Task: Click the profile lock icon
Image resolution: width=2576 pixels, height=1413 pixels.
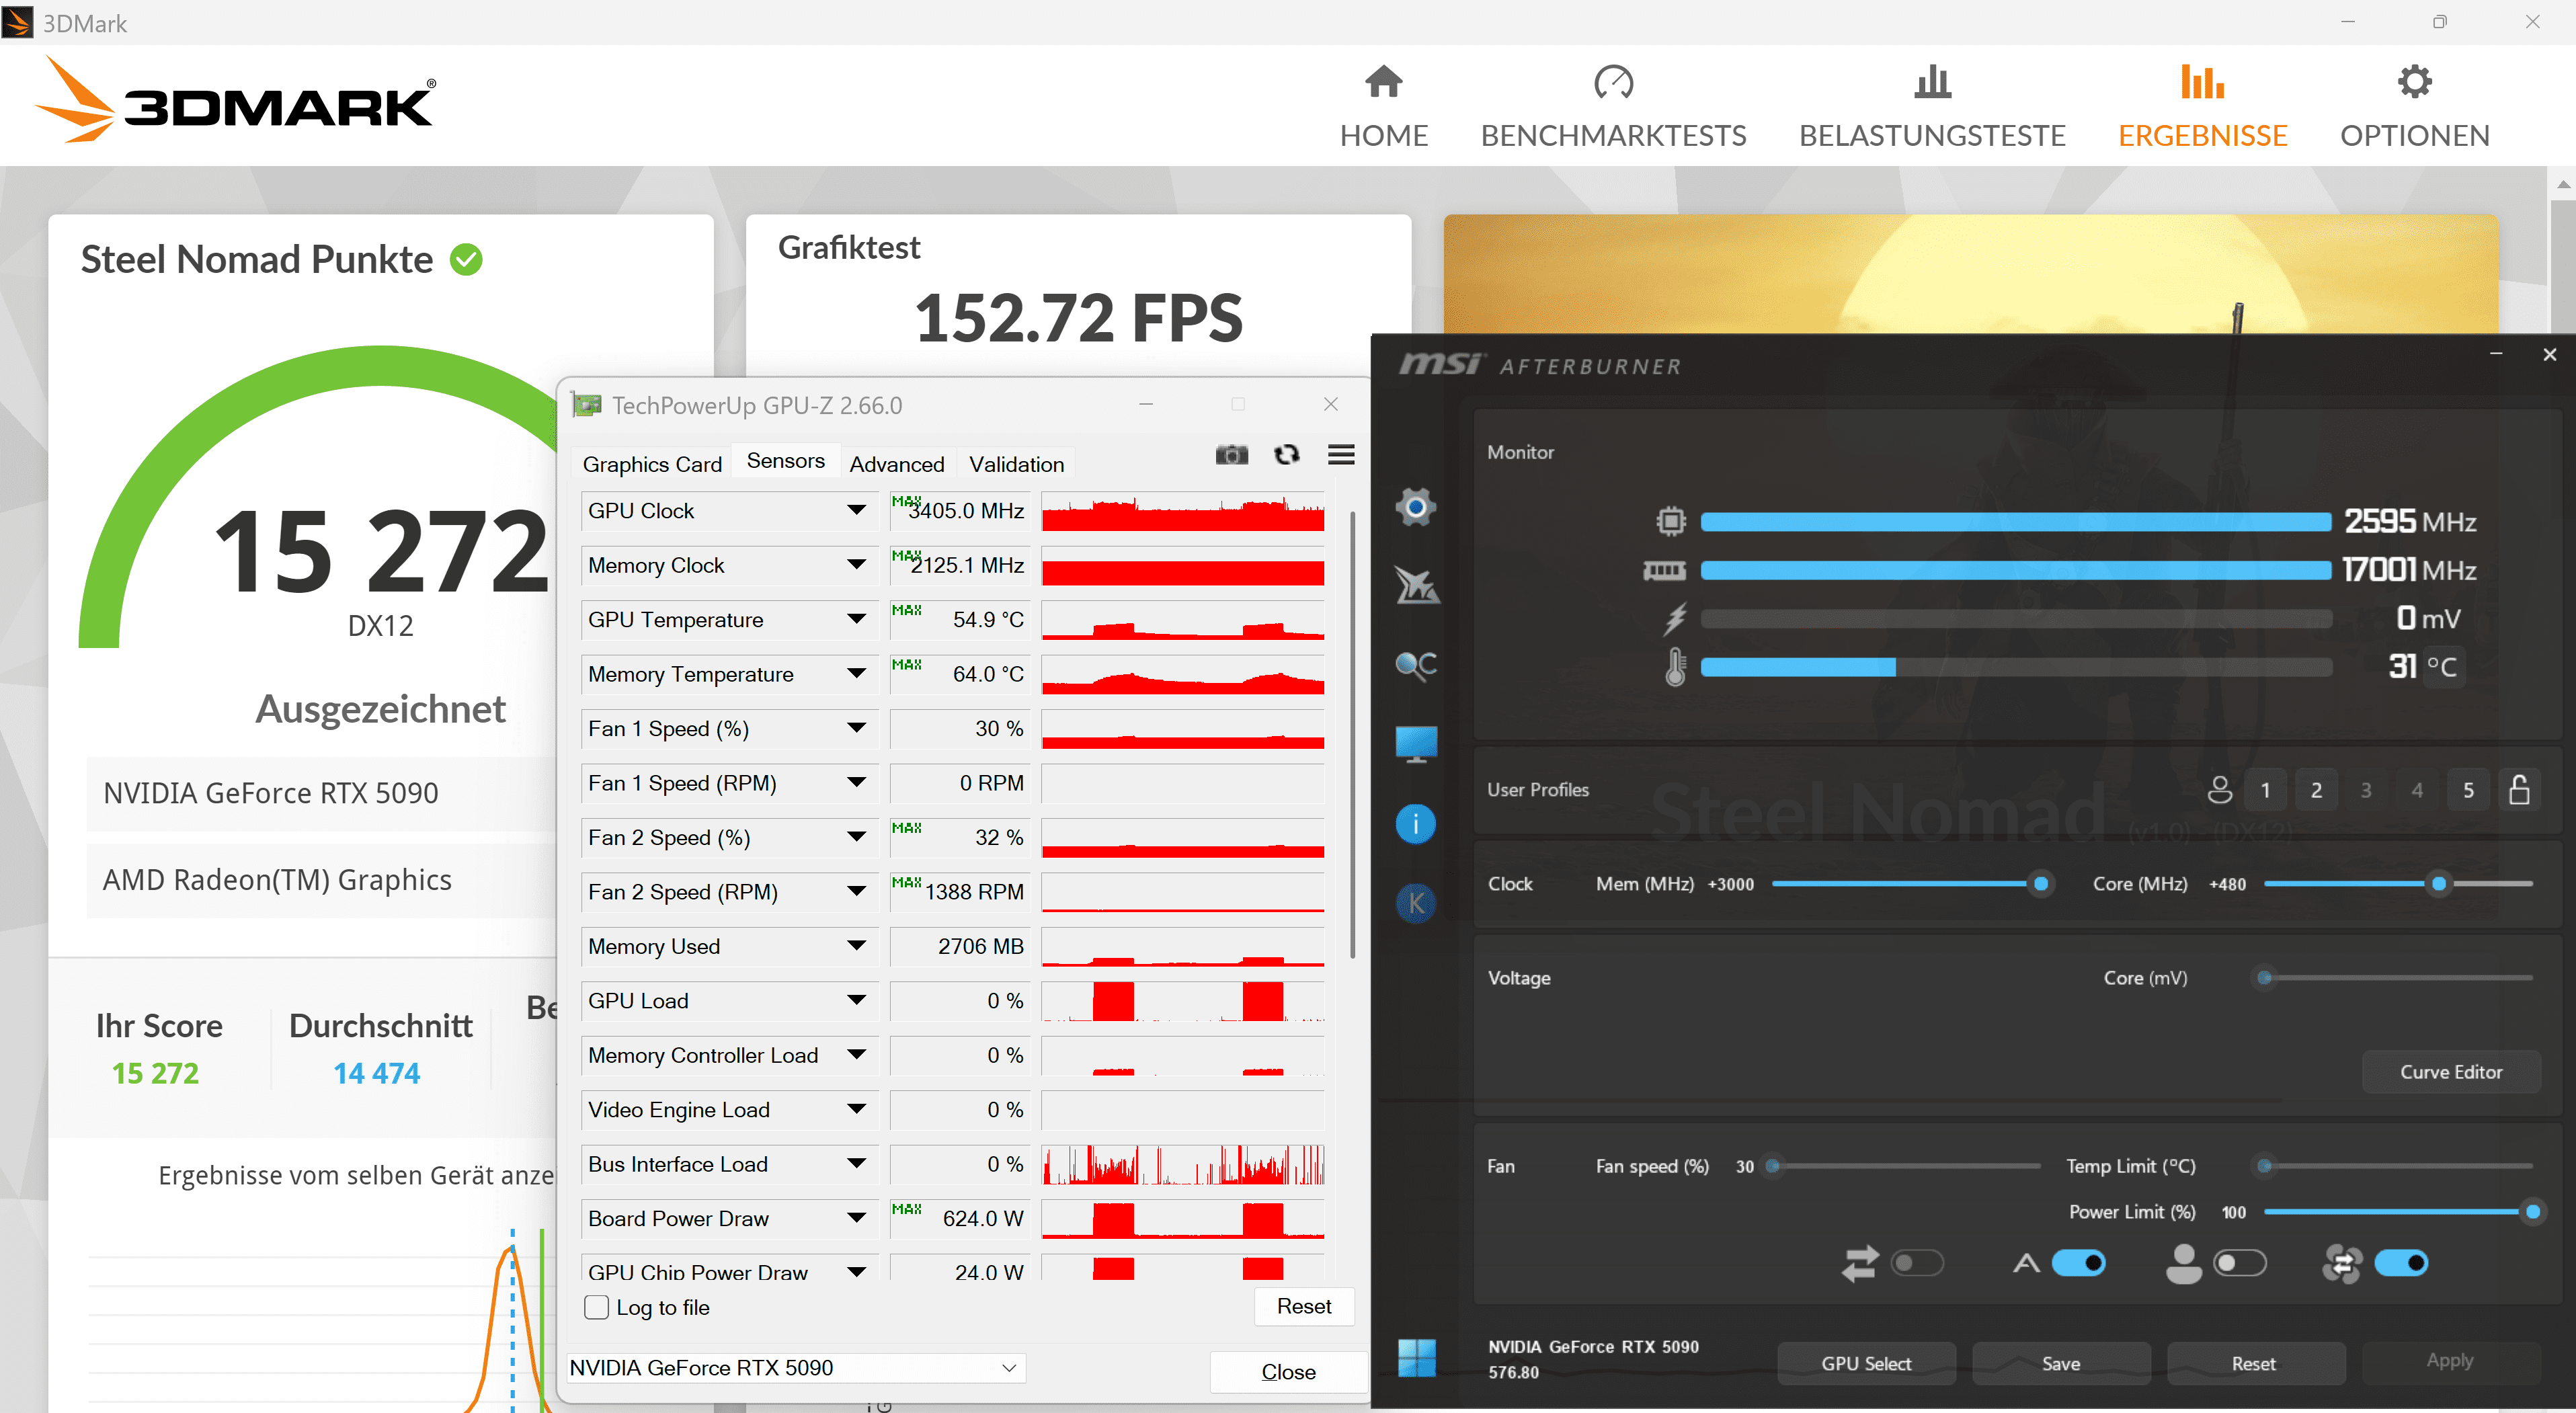Action: point(2519,790)
